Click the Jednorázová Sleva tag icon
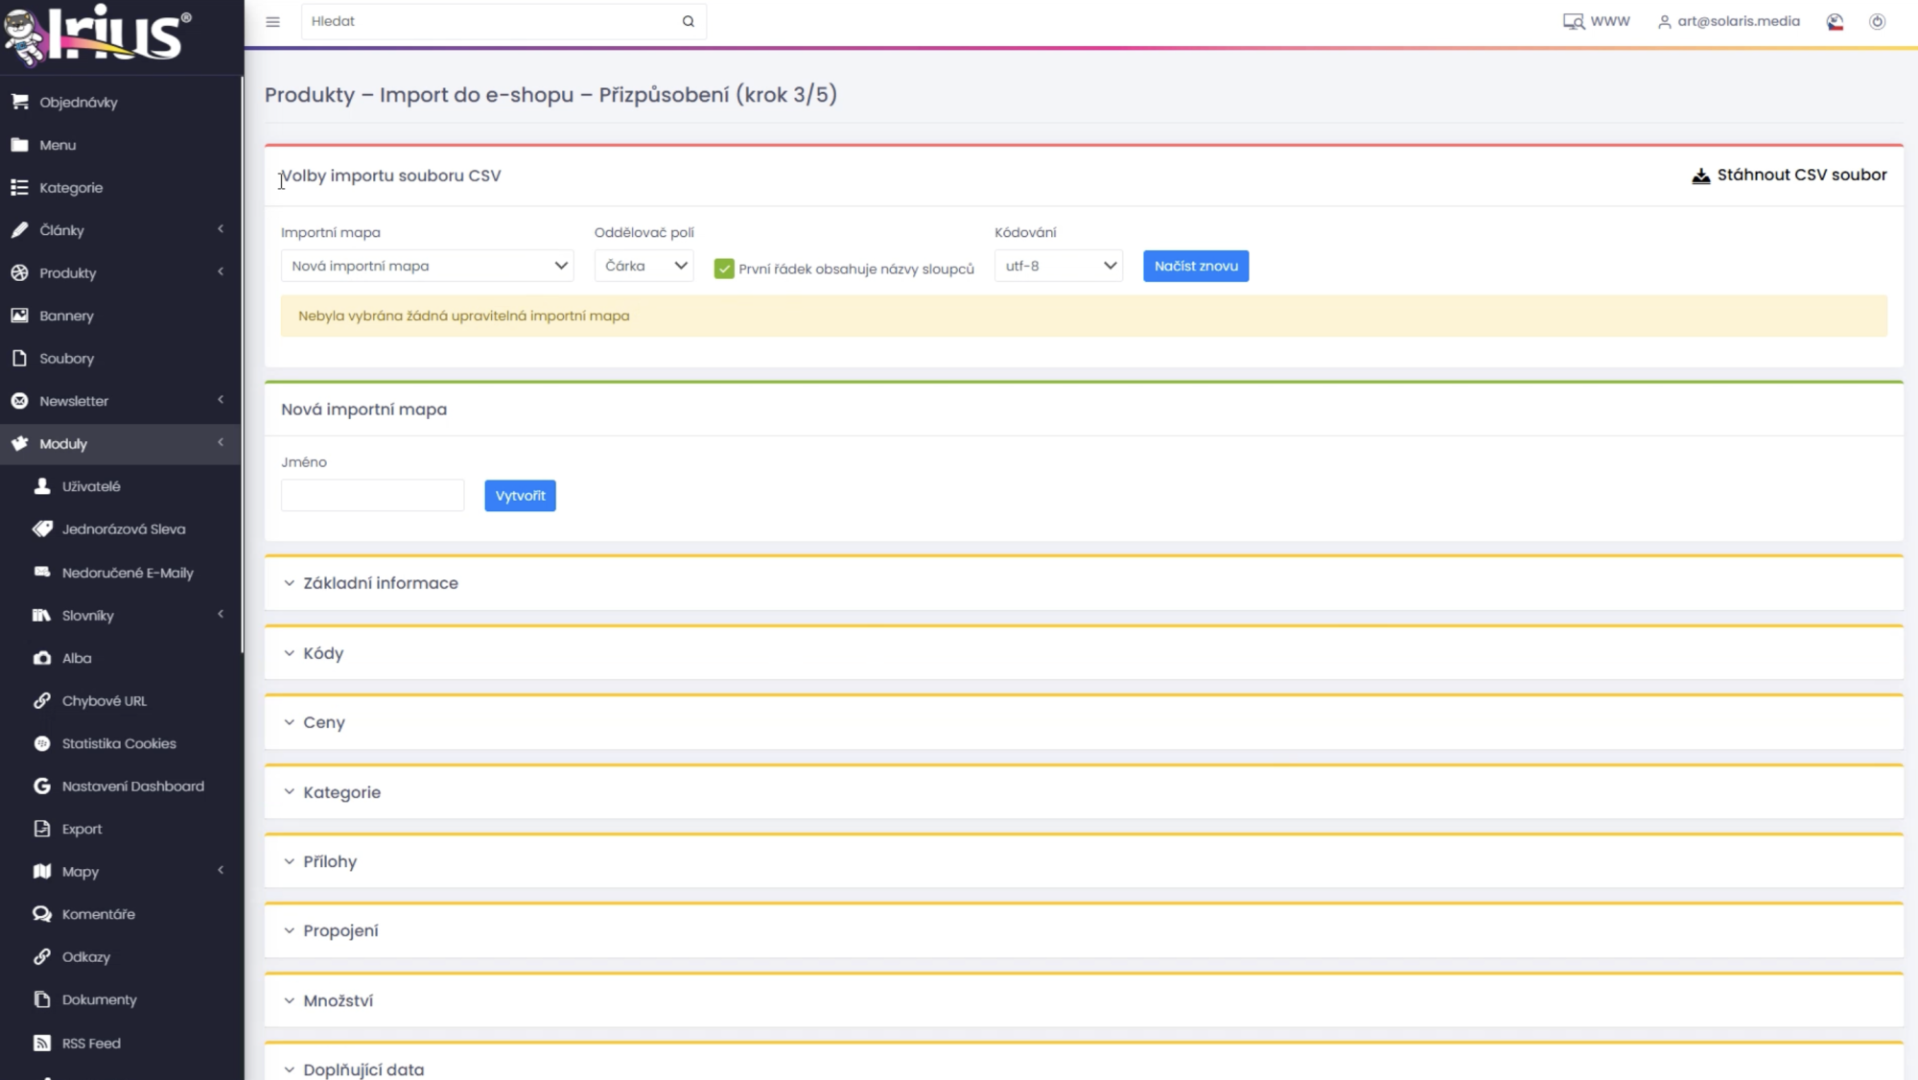The width and height of the screenshot is (1918, 1080). point(42,529)
